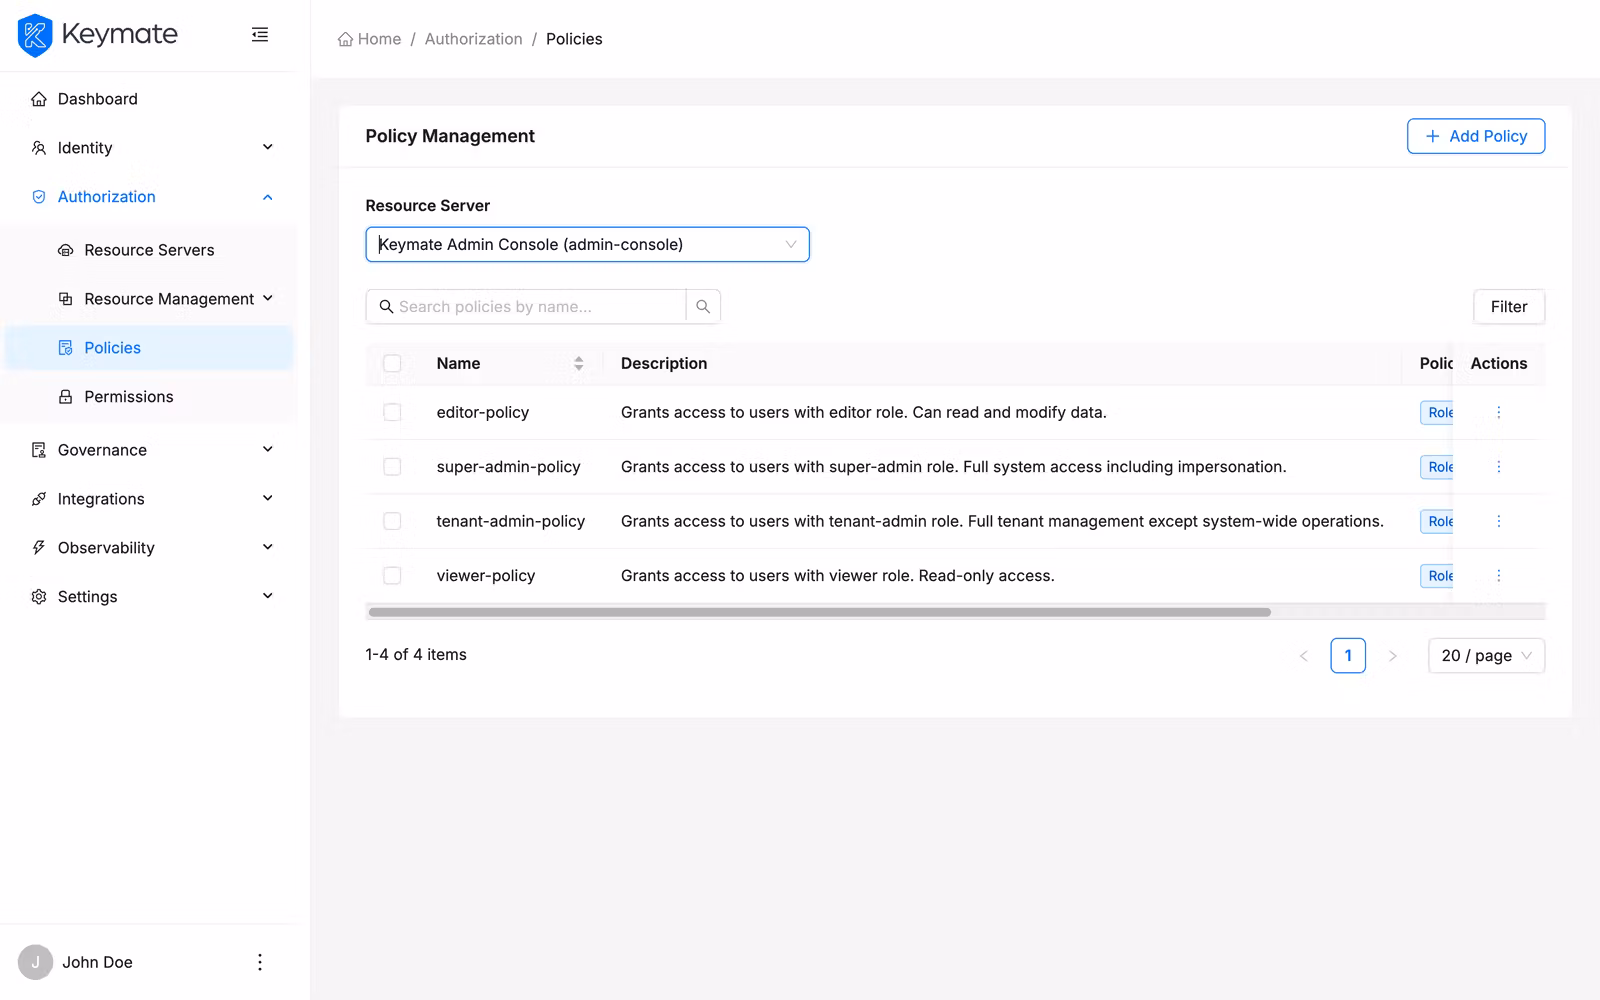Click the Identity sidebar icon
1600x1000 pixels.
(x=37, y=147)
